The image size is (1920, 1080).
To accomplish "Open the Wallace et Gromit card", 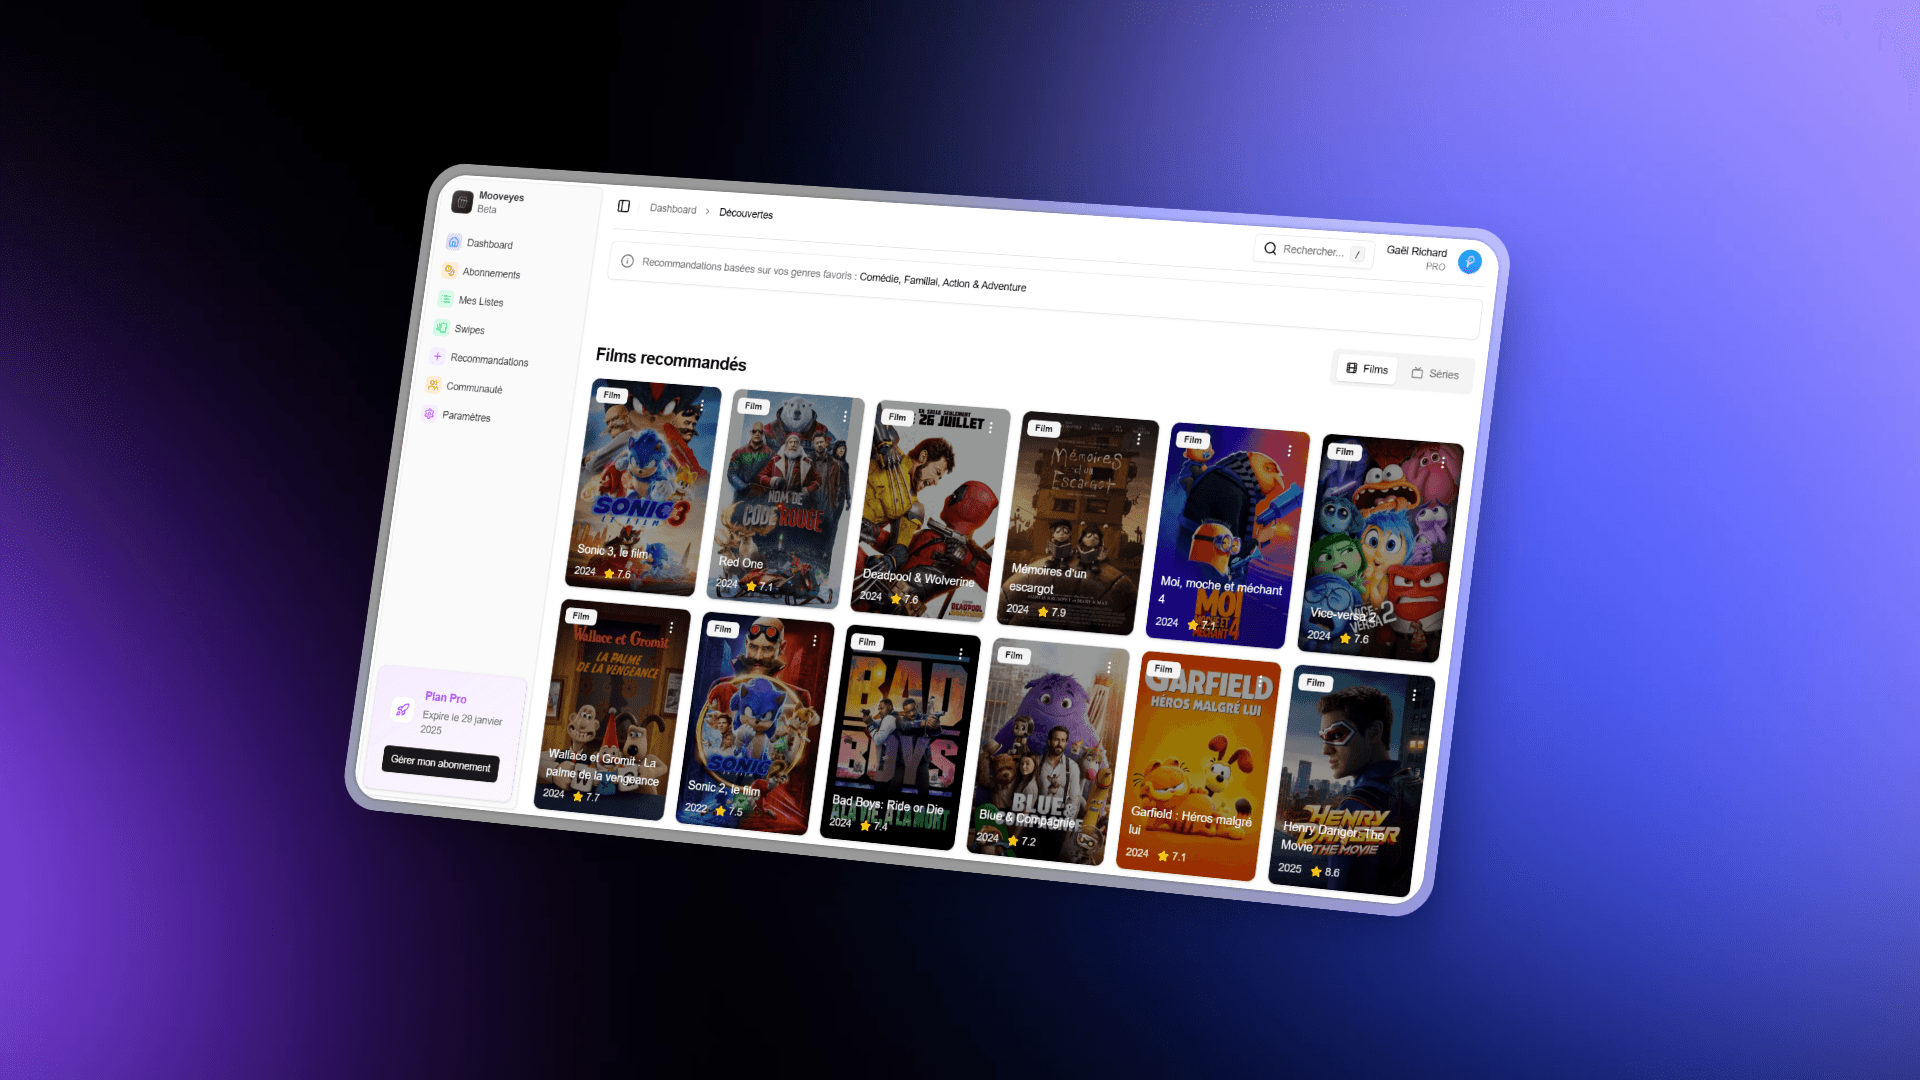I will tap(614, 710).
